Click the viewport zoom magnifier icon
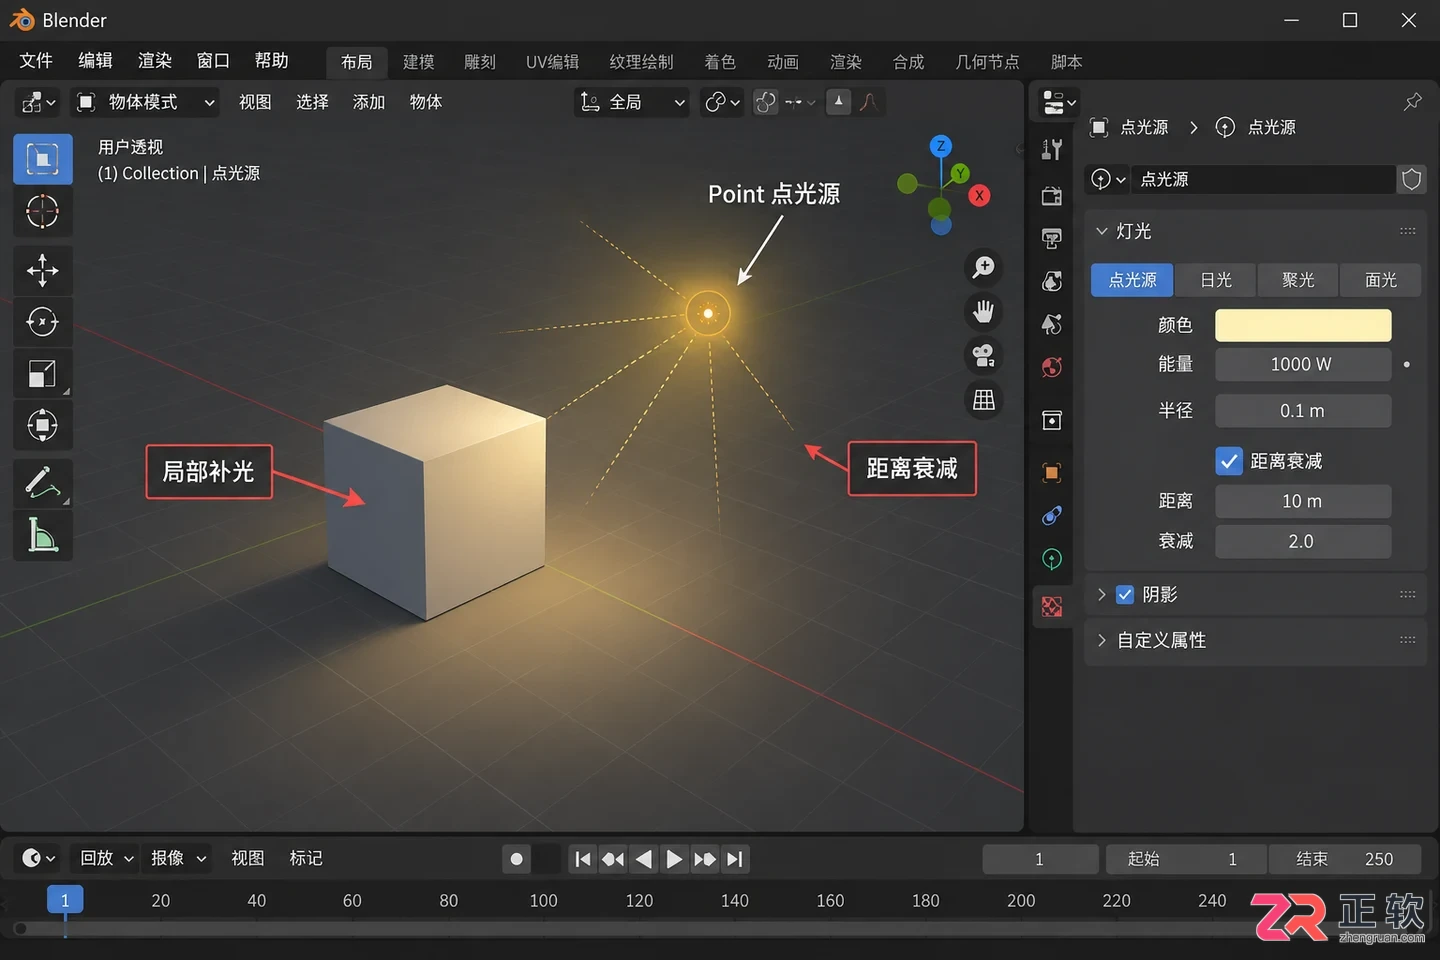The height and width of the screenshot is (960, 1440). point(984,267)
